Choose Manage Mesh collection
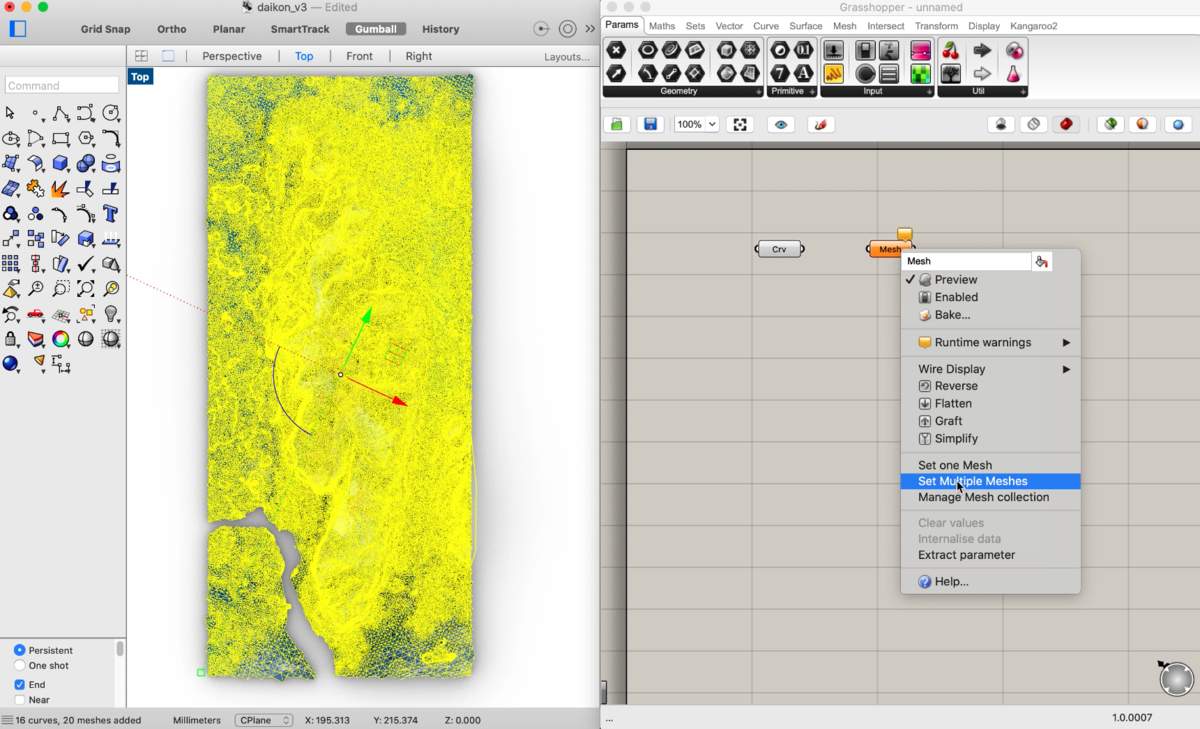1200x729 pixels. point(984,497)
